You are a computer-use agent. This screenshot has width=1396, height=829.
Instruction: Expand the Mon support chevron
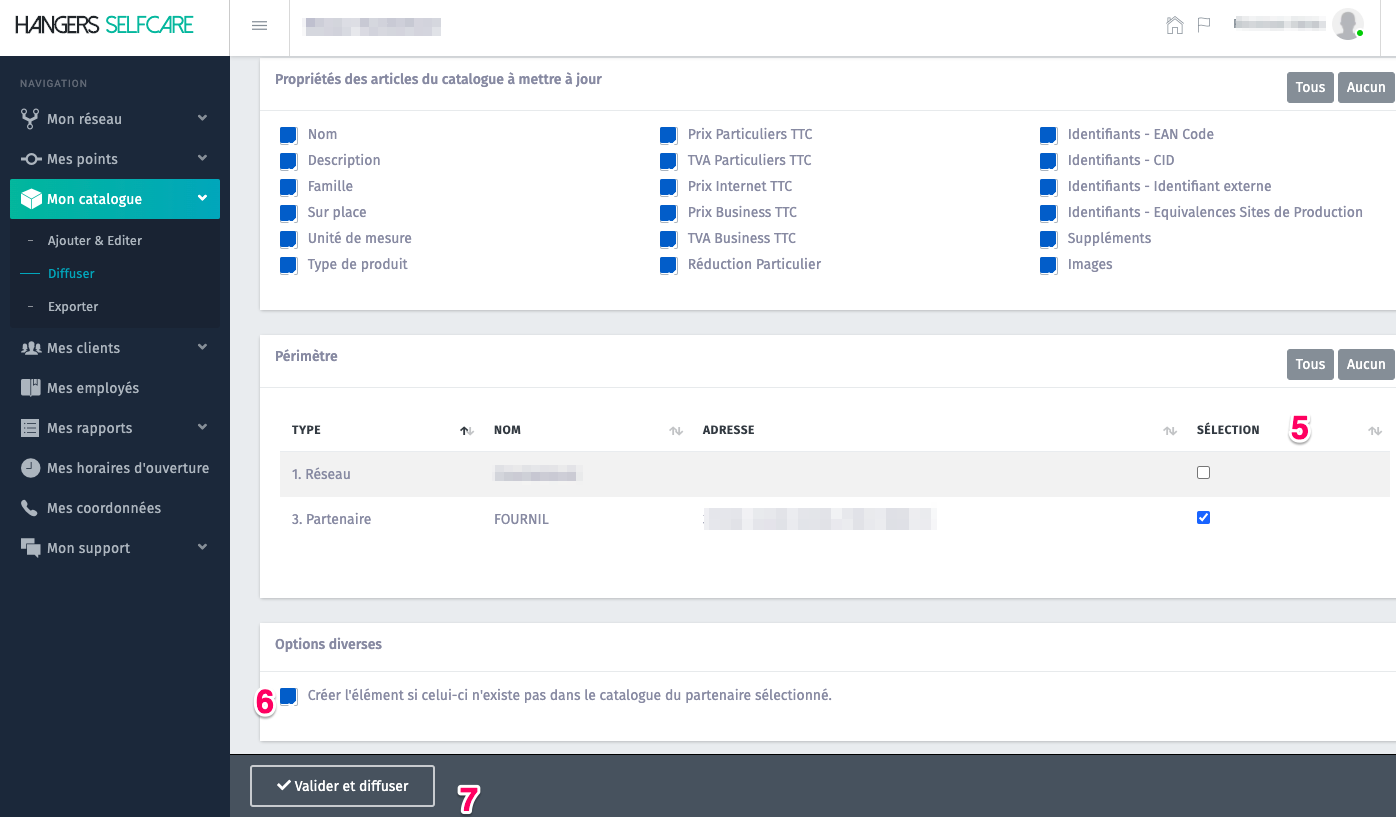[202, 547]
